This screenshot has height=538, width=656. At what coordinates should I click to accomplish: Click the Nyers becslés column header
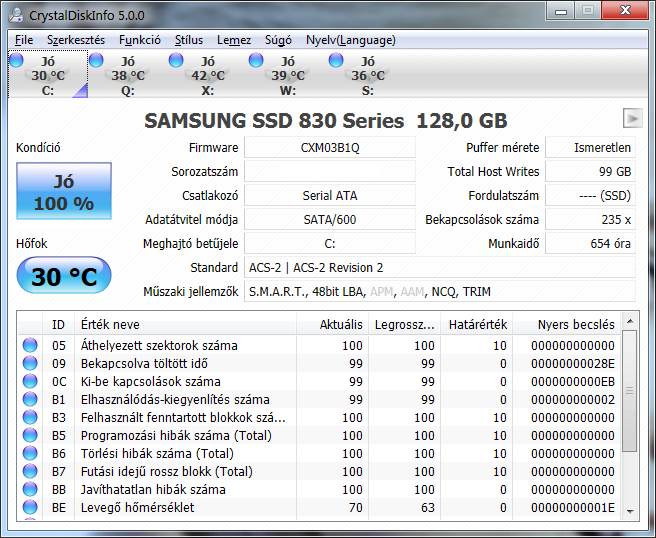(566, 324)
